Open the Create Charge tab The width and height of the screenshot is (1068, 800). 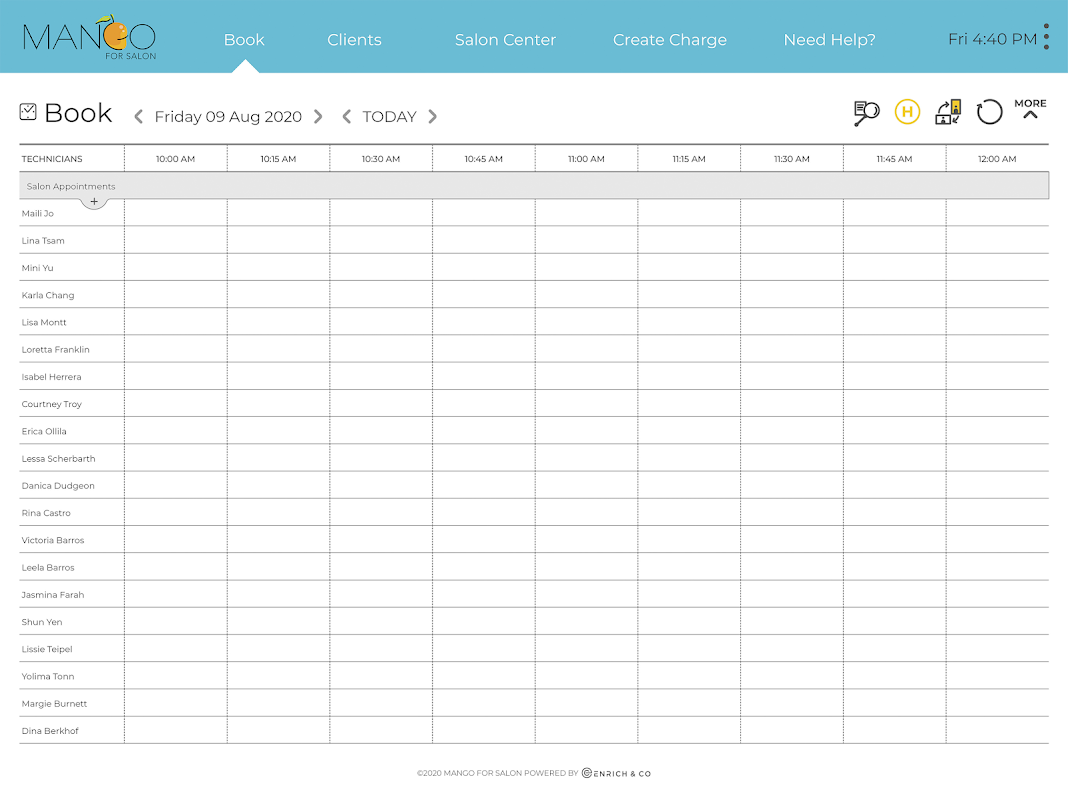tap(670, 39)
